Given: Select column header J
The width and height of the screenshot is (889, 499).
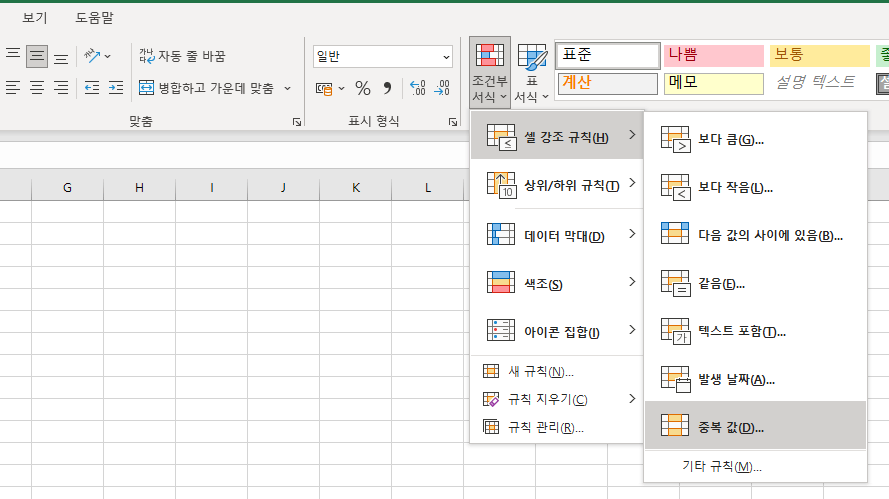Looking at the screenshot, I should (283, 187).
